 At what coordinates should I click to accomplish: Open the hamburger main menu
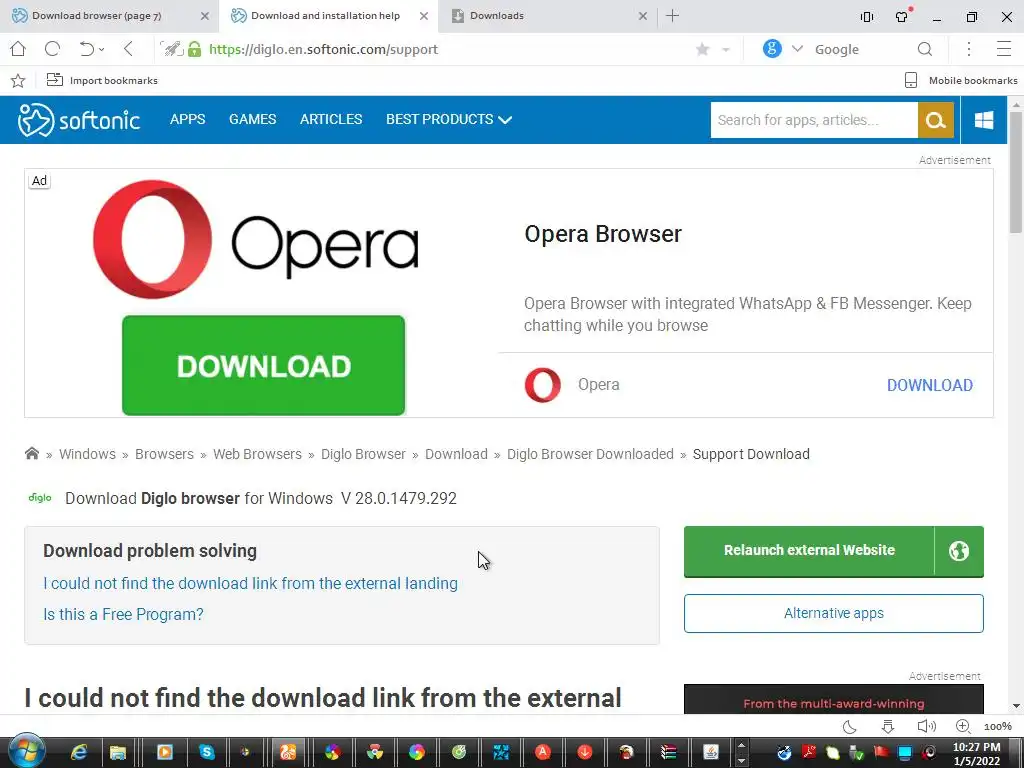1004,49
